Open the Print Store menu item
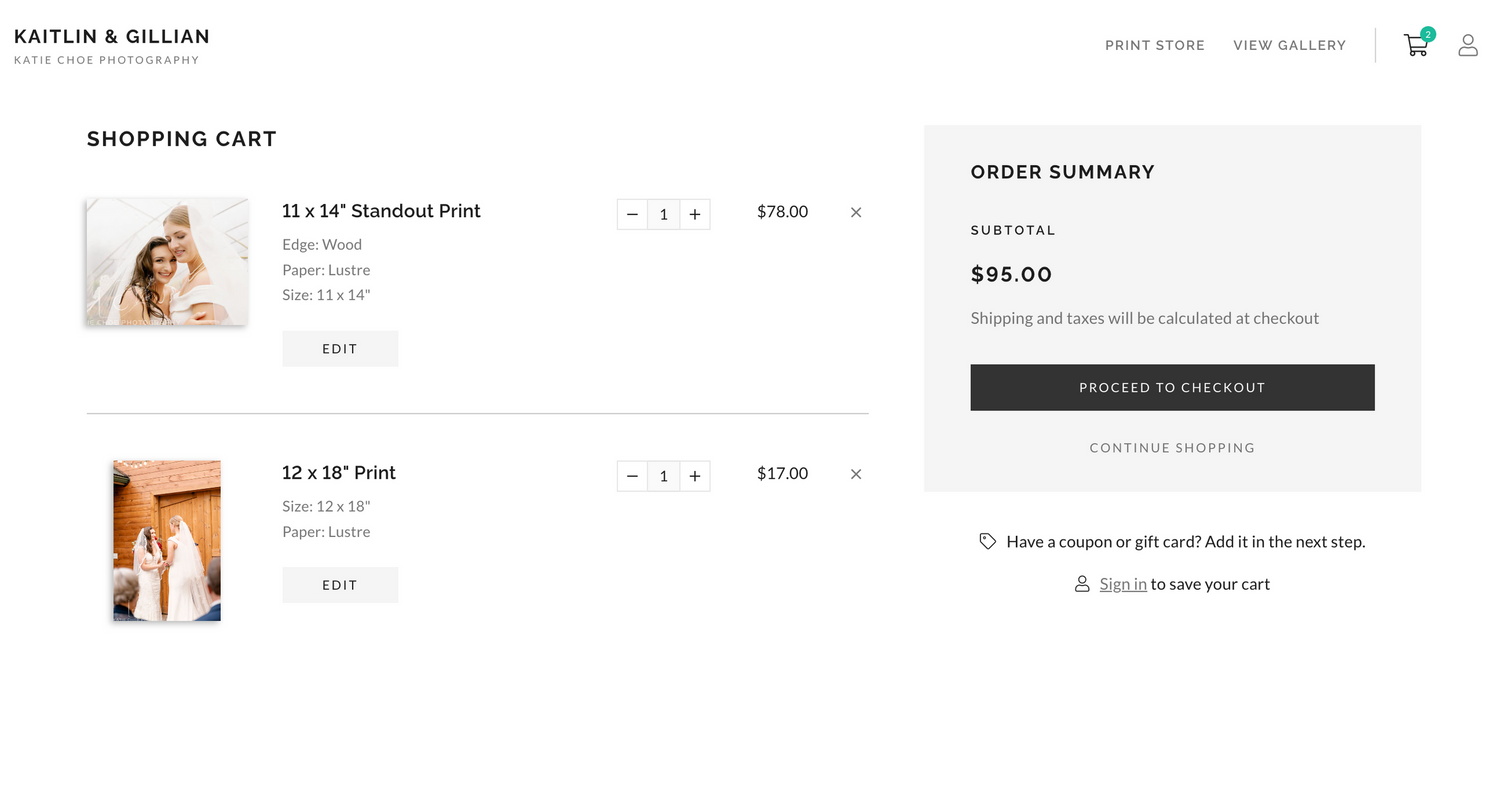 [x=1155, y=45]
